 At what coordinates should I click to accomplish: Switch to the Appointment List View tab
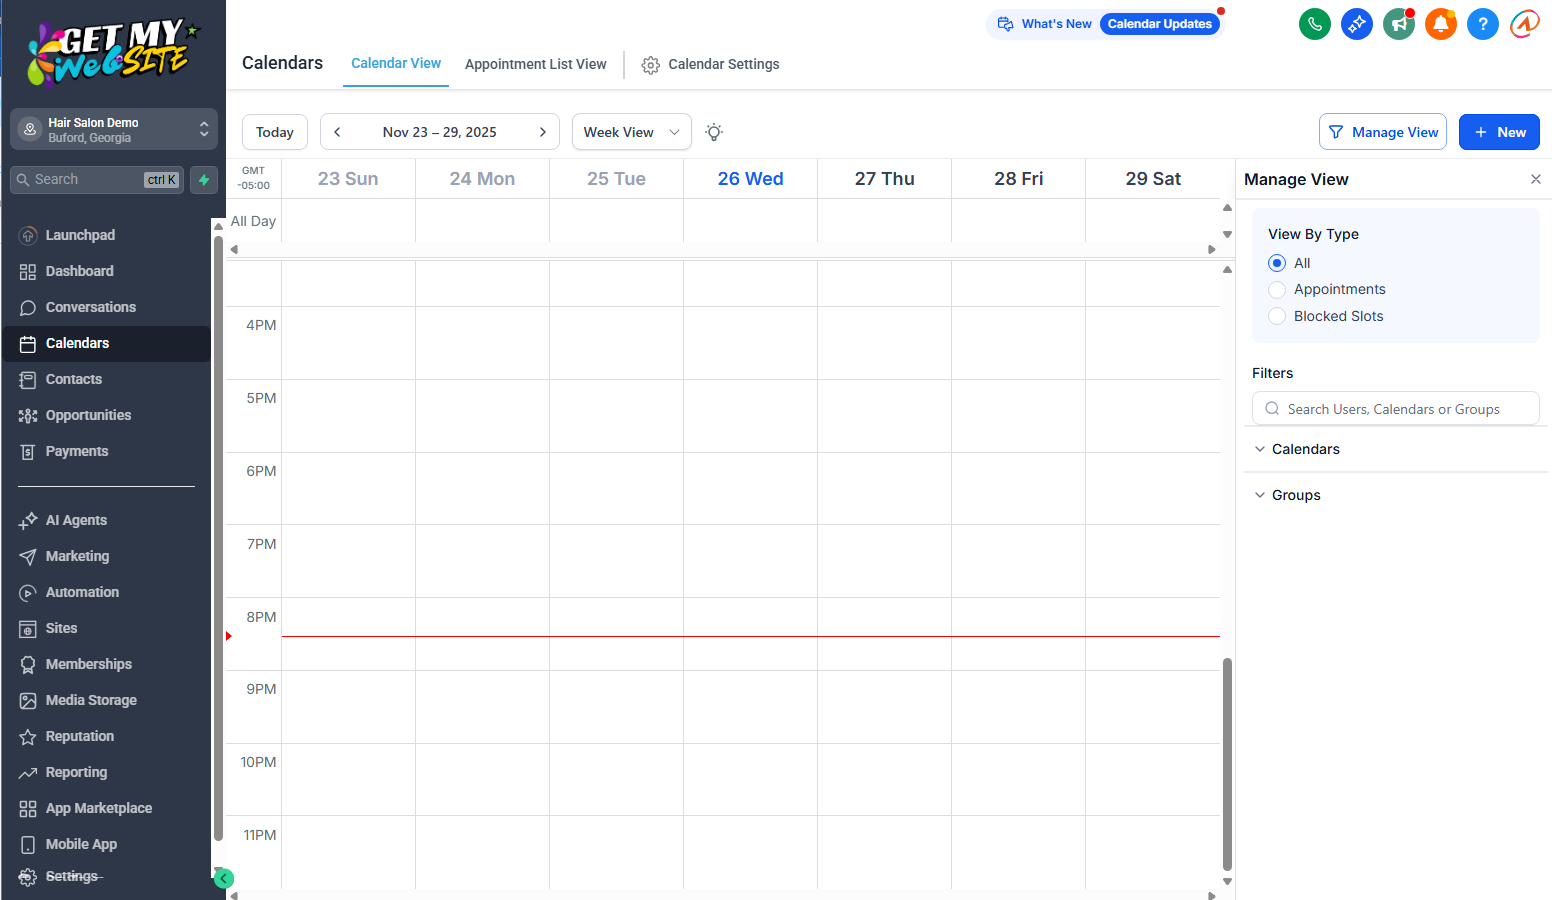(535, 64)
